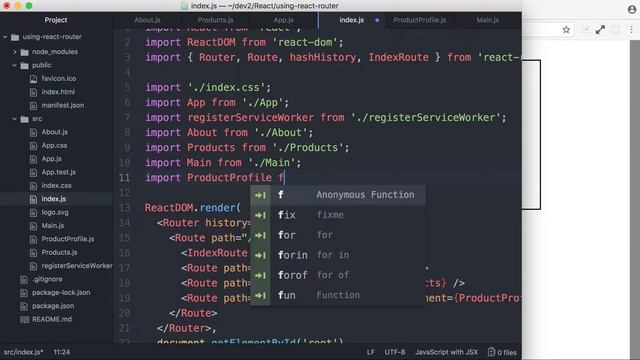Click the public folder icon

point(24,65)
